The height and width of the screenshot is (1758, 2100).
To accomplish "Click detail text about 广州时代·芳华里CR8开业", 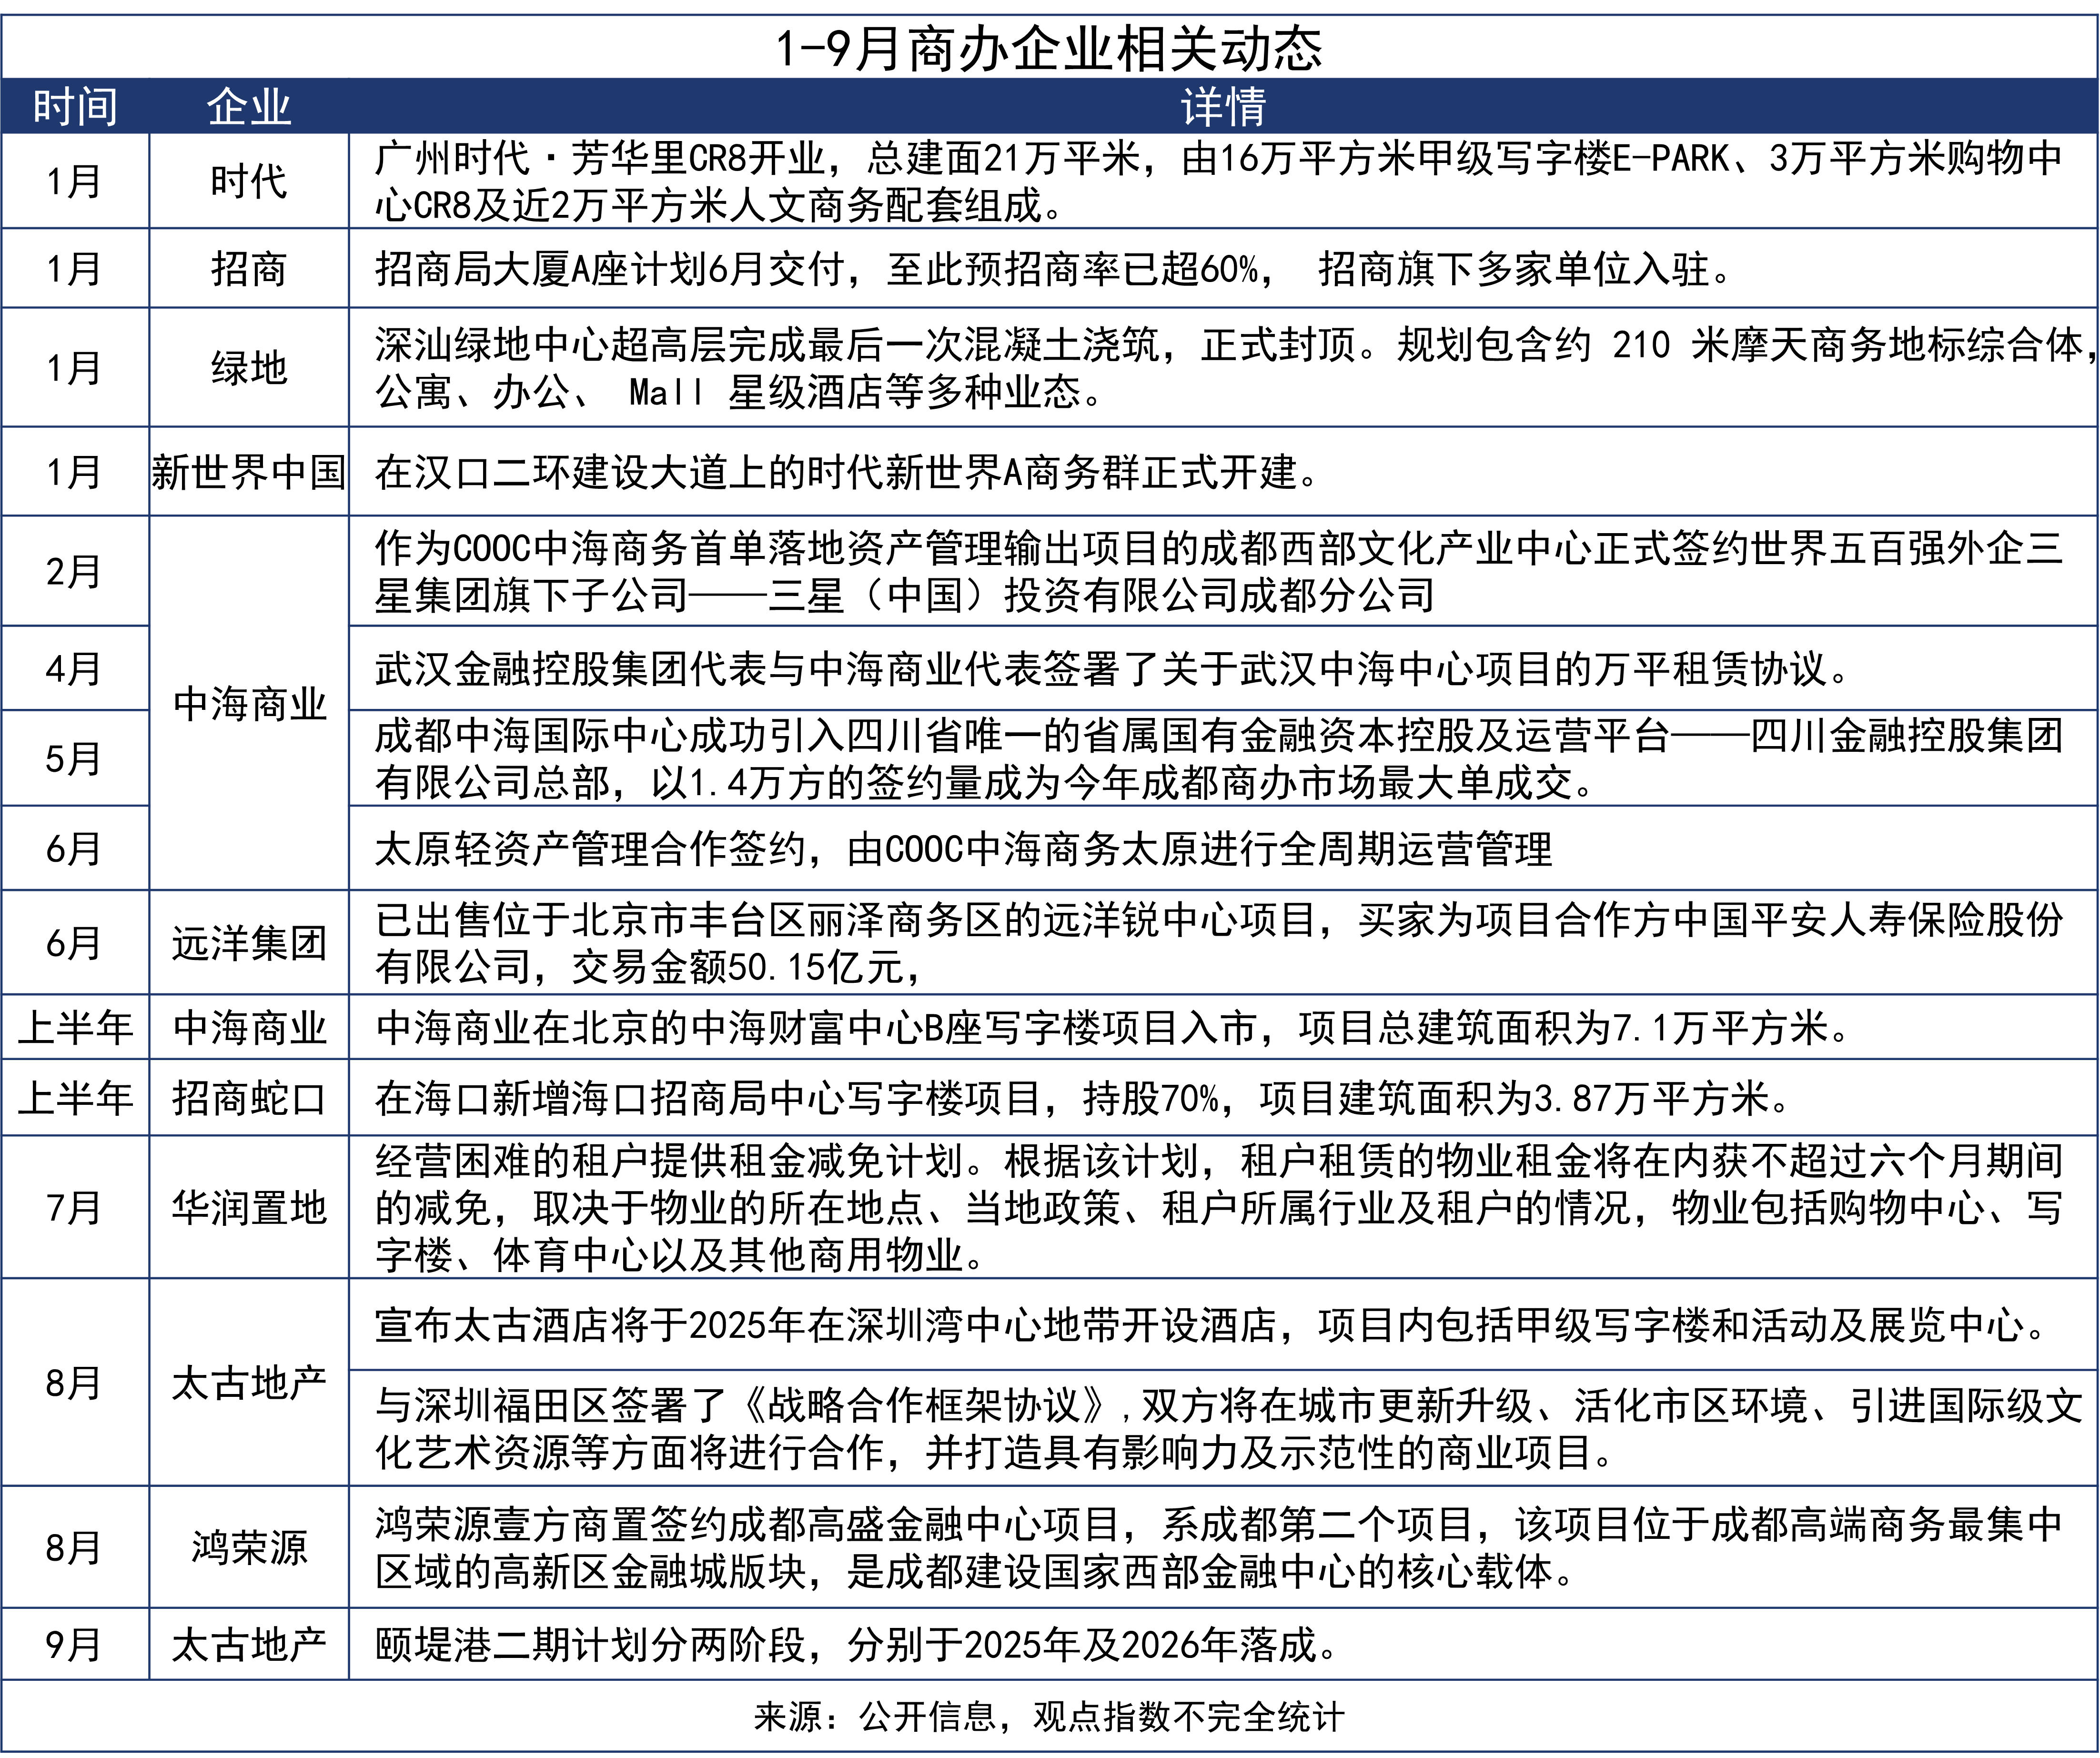I will (1219, 181).
